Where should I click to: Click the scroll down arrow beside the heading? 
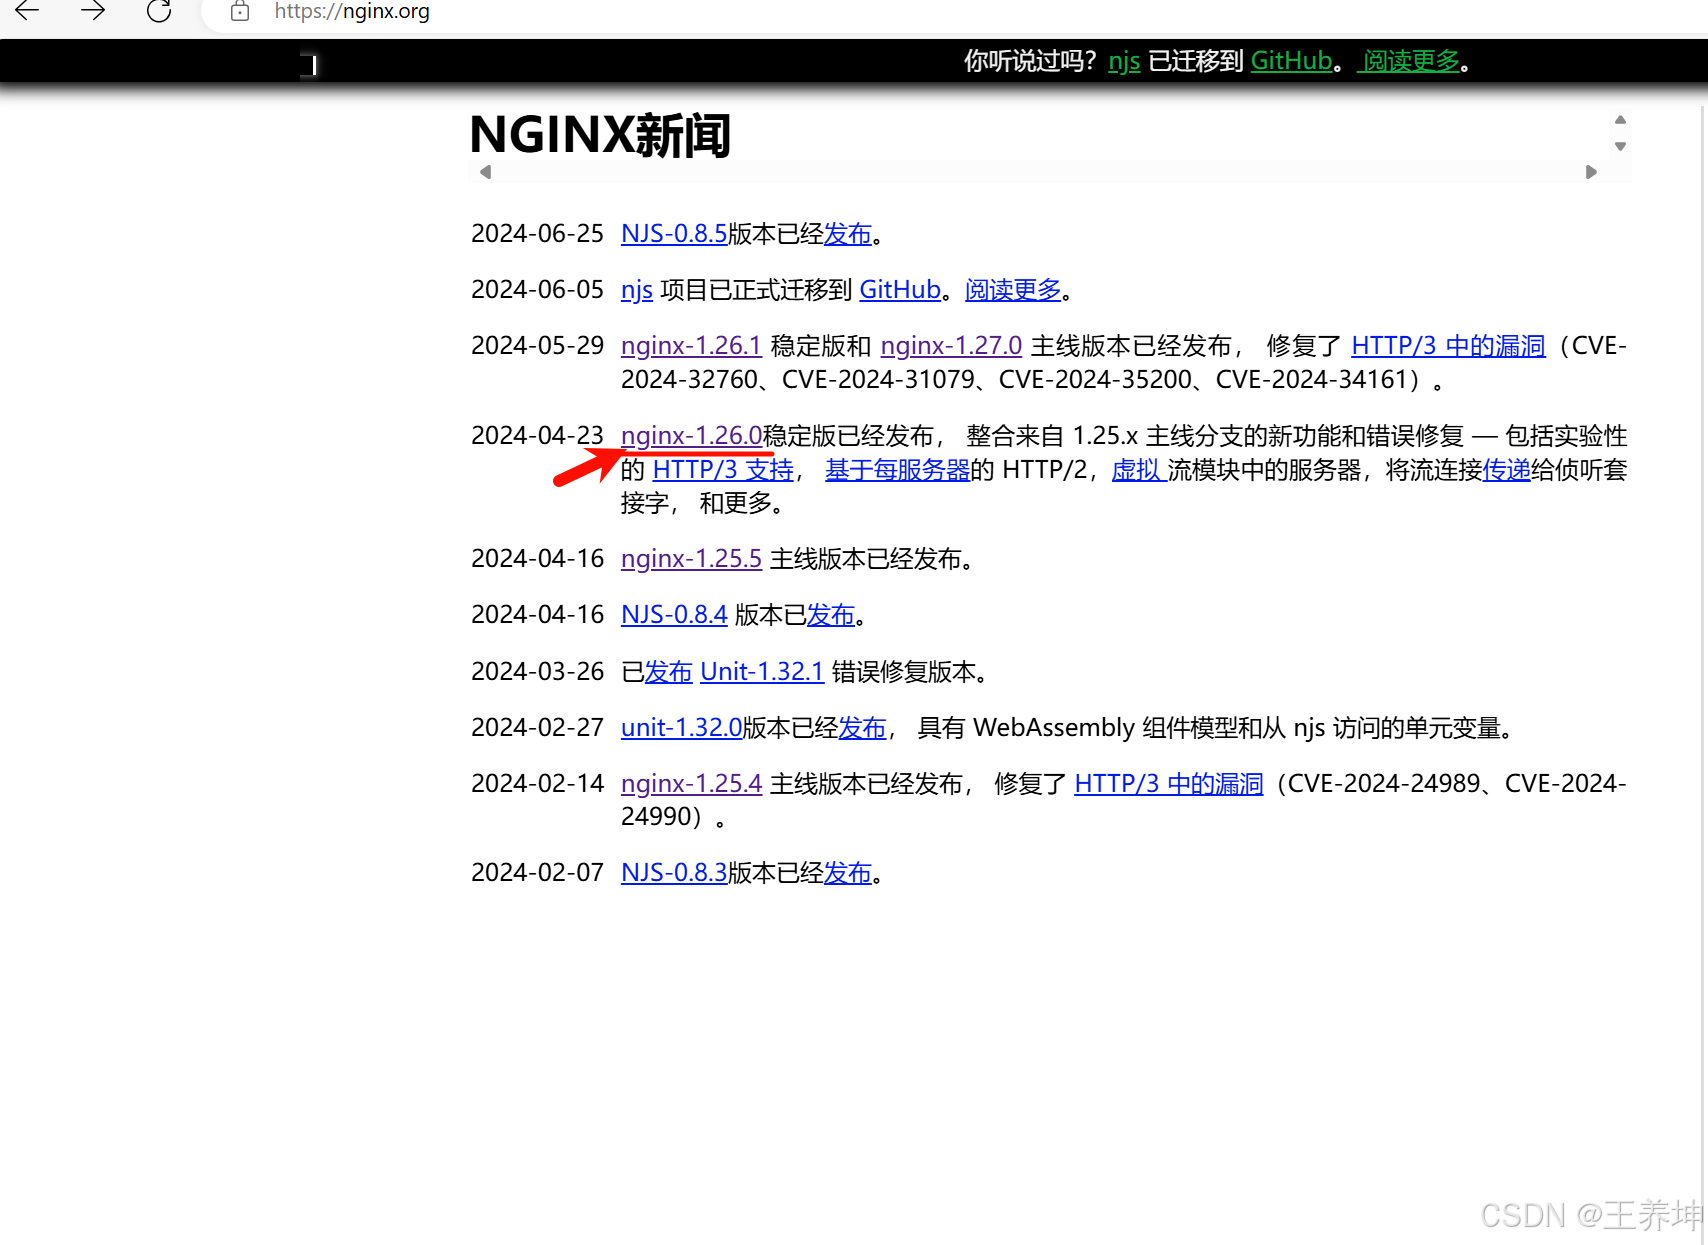click(1620, 146)
